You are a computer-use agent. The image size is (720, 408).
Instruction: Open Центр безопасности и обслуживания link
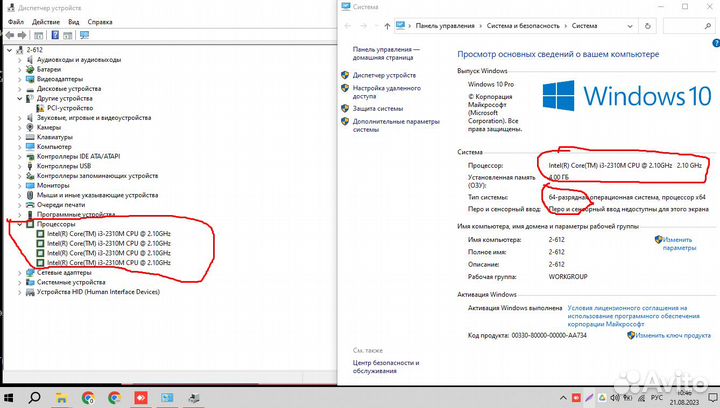[386, 367]
